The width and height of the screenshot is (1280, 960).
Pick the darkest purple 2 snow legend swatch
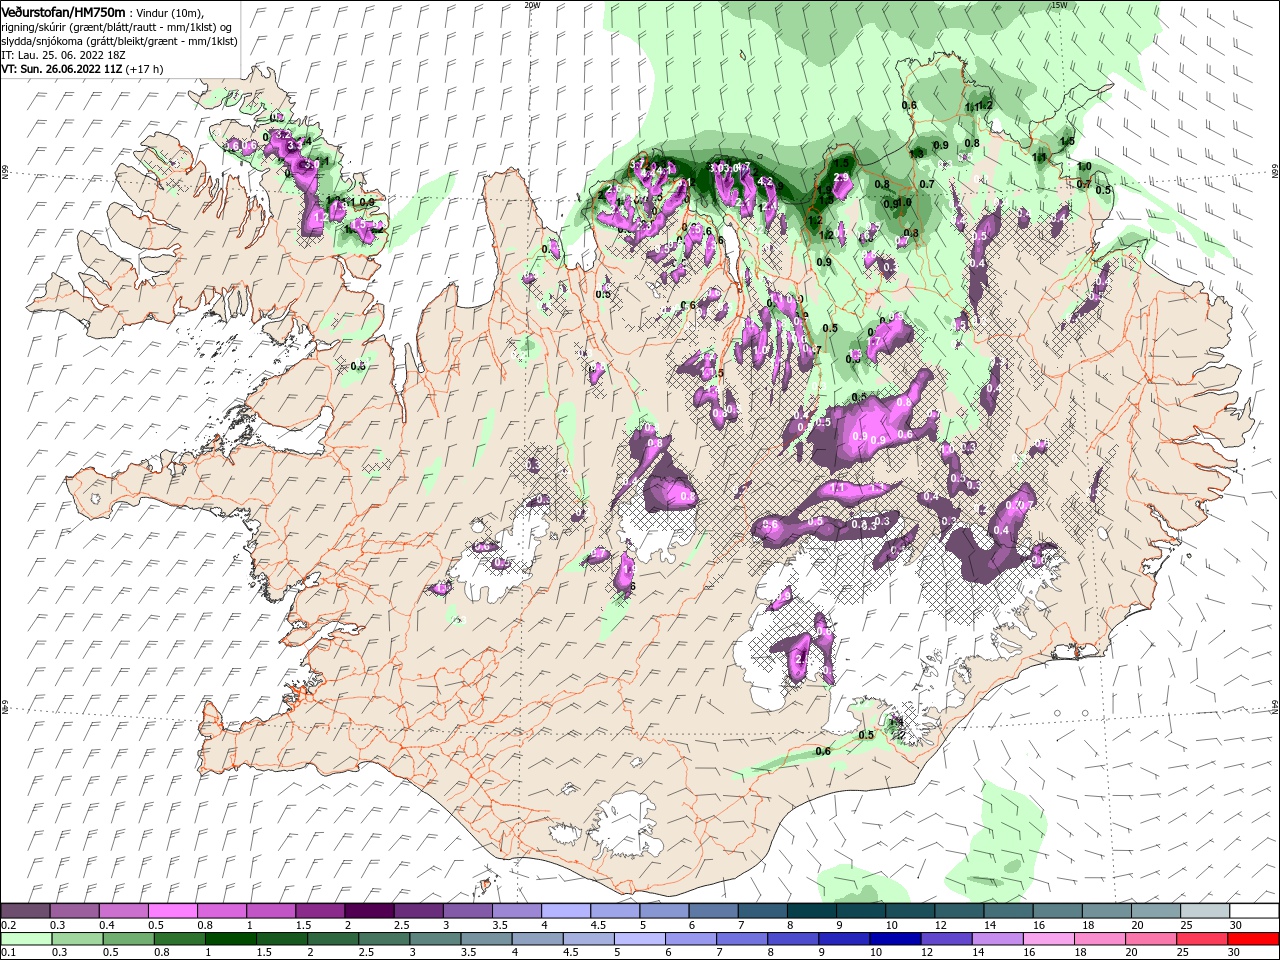368,911
